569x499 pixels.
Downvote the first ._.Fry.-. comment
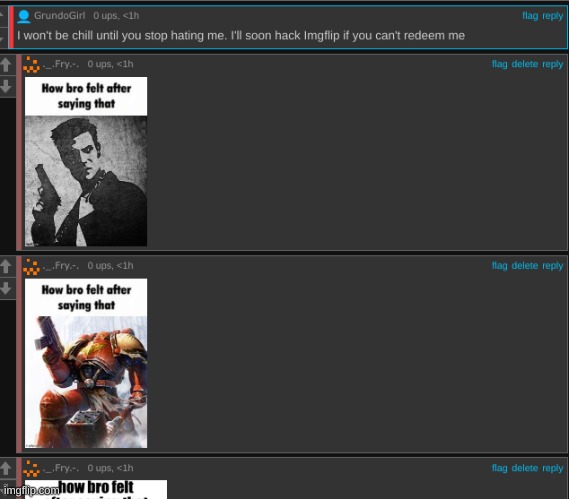tap(6, 86)
